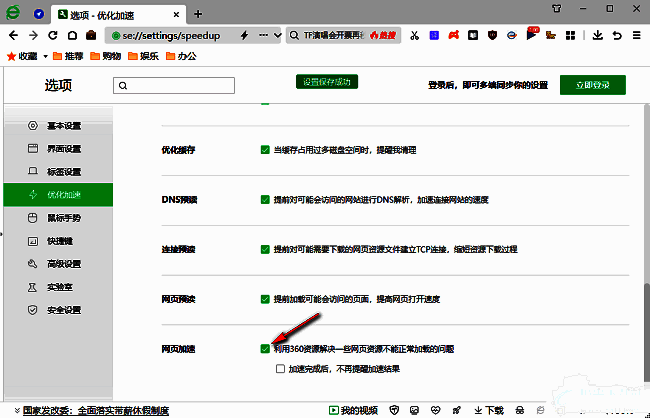Toggle the DNS pre-resolve checkbox
650x418 pixels.
[x=265, y=199]
